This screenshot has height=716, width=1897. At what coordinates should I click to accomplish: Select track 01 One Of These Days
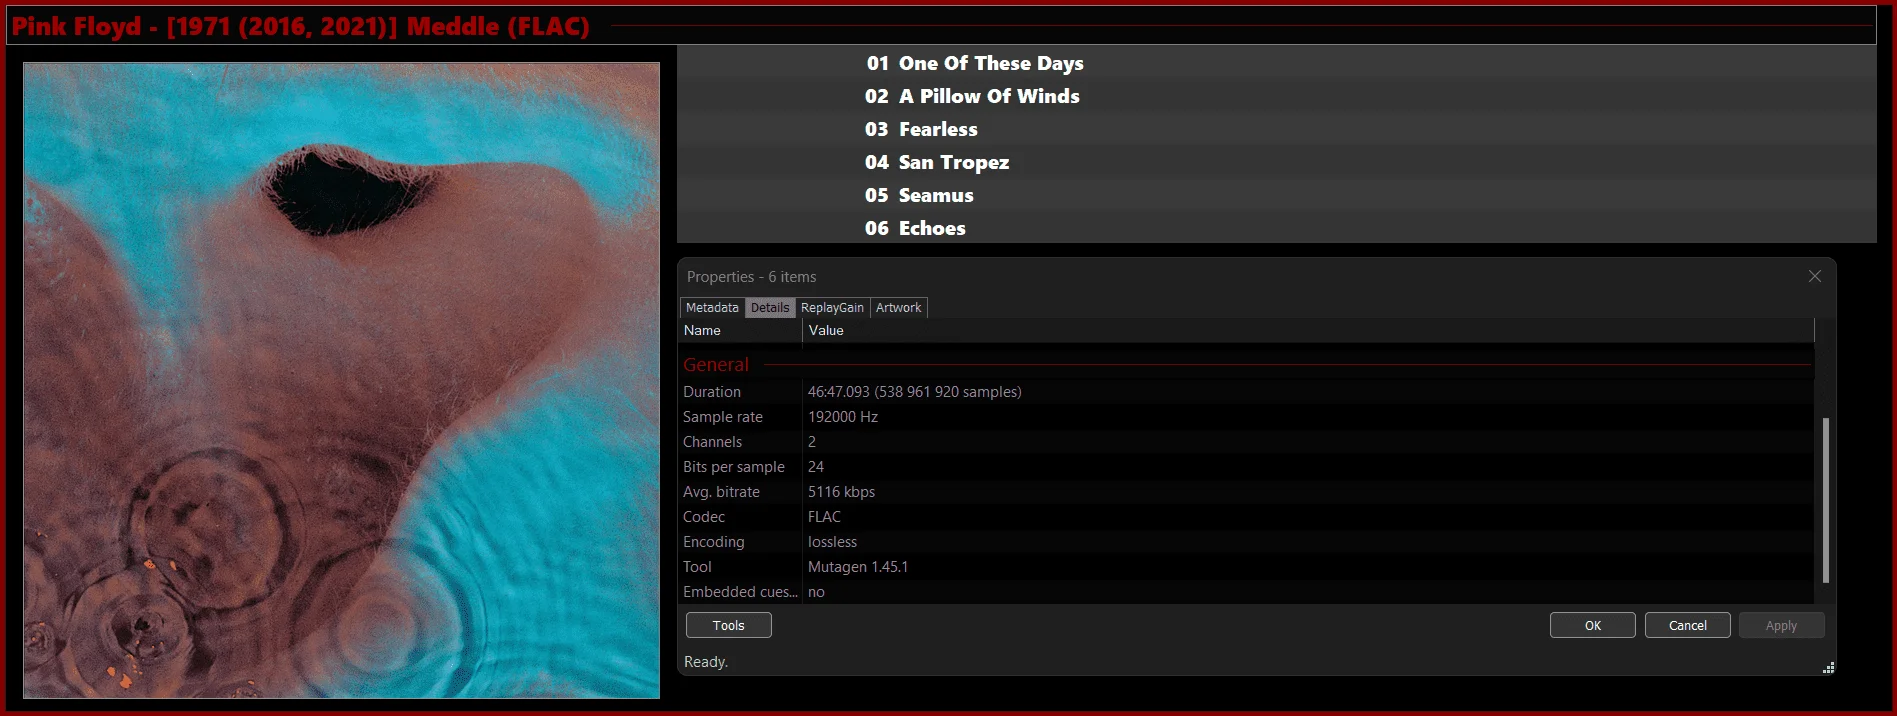coord(1276,63)
